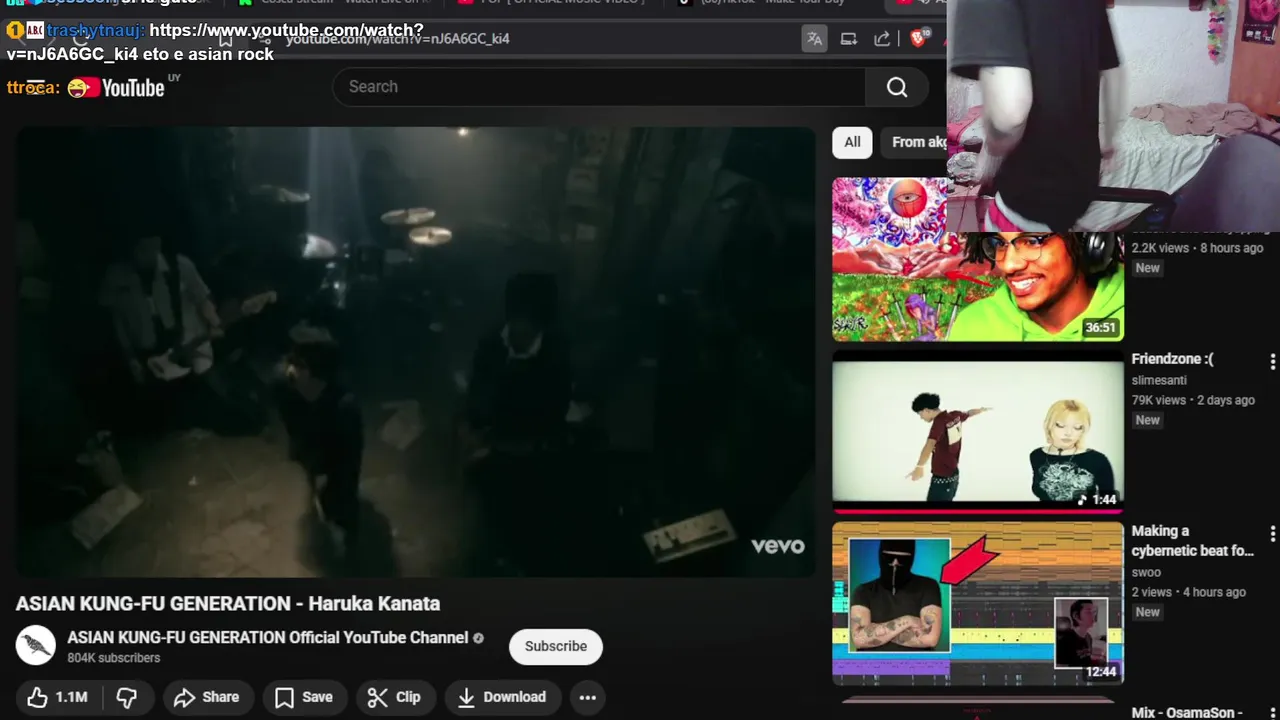The image size is (1280, 720).
Task: Click the 'Friendzone :(' video title
Action: pos(1172,359)
